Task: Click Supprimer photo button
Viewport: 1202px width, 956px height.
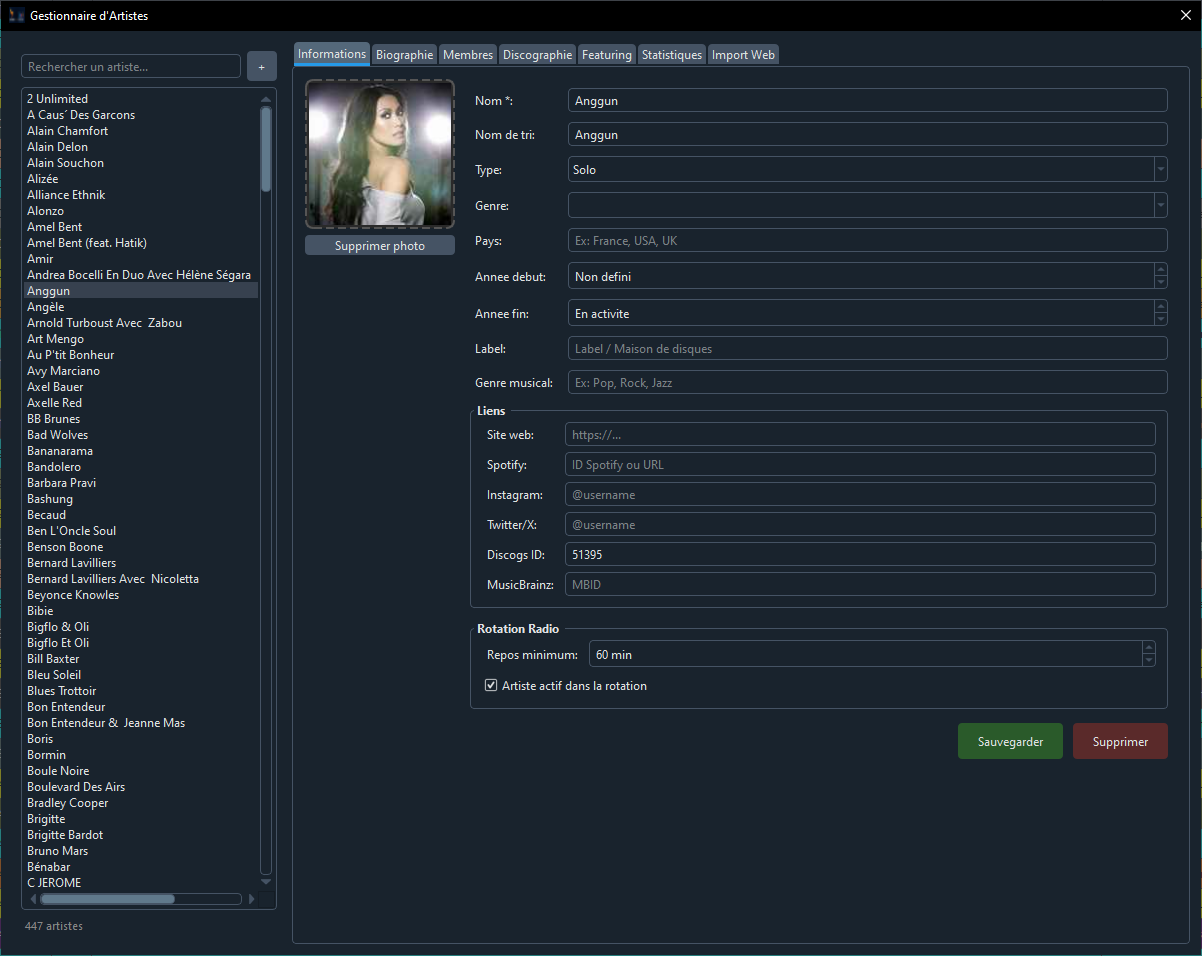Action: (x=380, y=246)
